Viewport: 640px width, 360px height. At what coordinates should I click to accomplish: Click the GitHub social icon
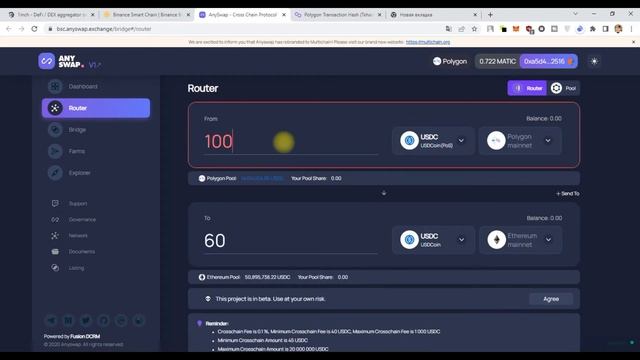coord(104,320)
